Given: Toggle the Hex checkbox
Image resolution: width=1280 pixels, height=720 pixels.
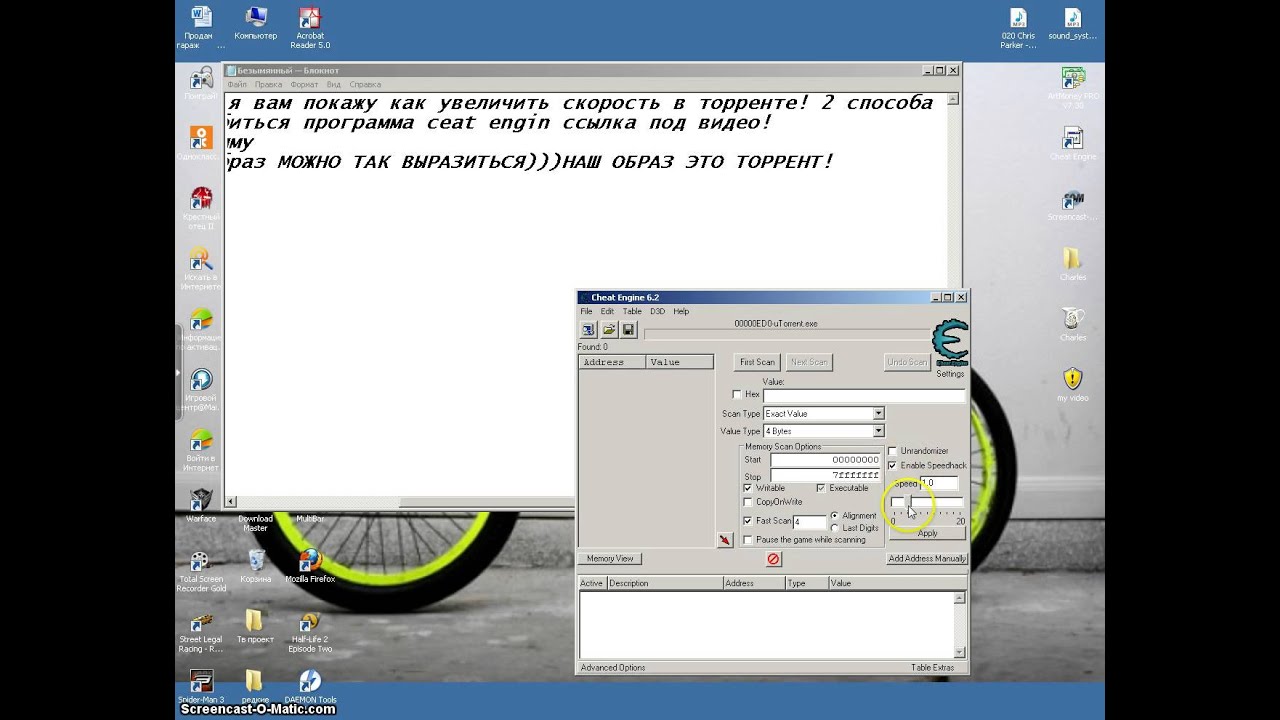Looking at the screenshot, I should 737,395.
